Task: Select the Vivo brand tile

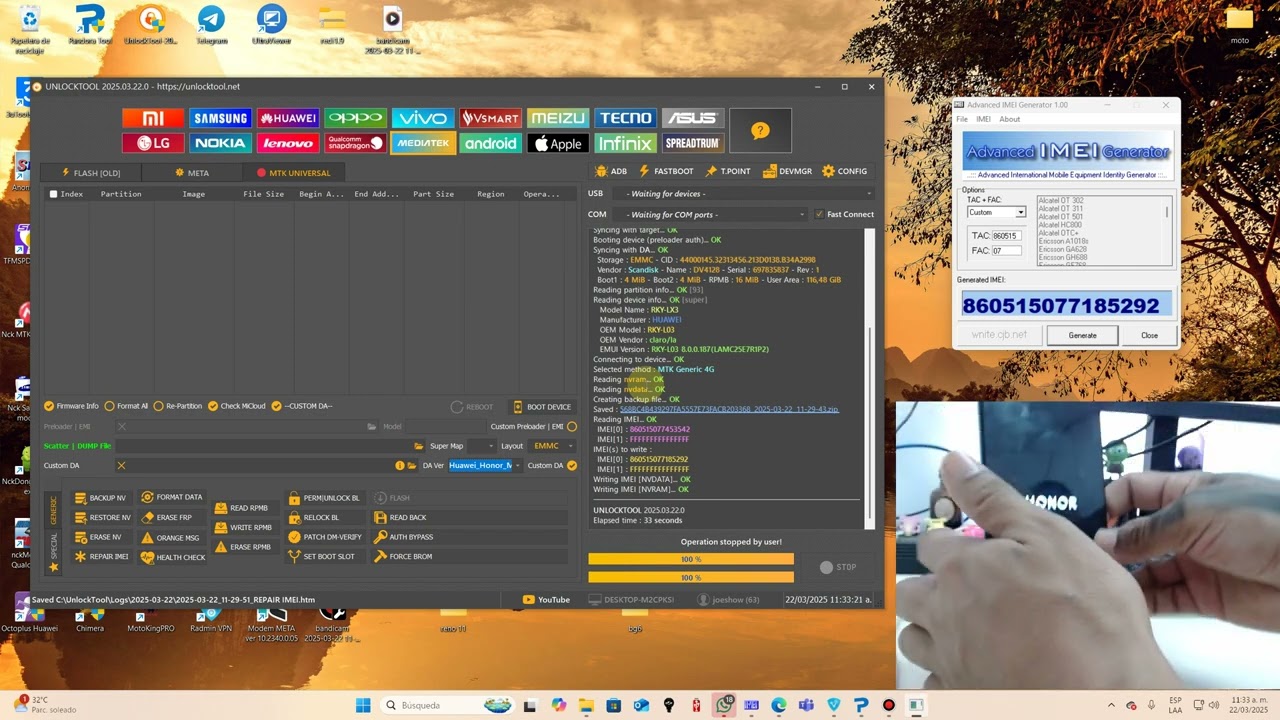Action: (423, 118)
